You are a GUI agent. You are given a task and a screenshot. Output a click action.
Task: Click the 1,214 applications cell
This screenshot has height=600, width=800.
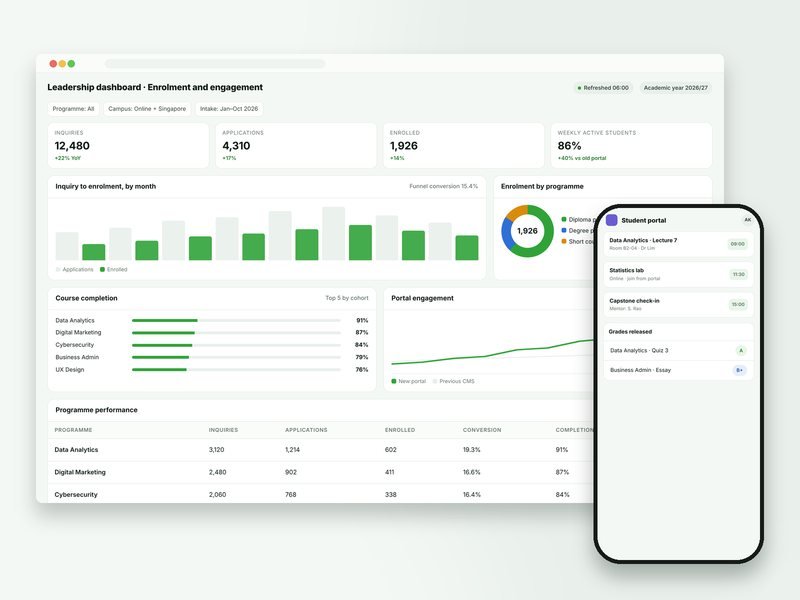coord(292,449)
